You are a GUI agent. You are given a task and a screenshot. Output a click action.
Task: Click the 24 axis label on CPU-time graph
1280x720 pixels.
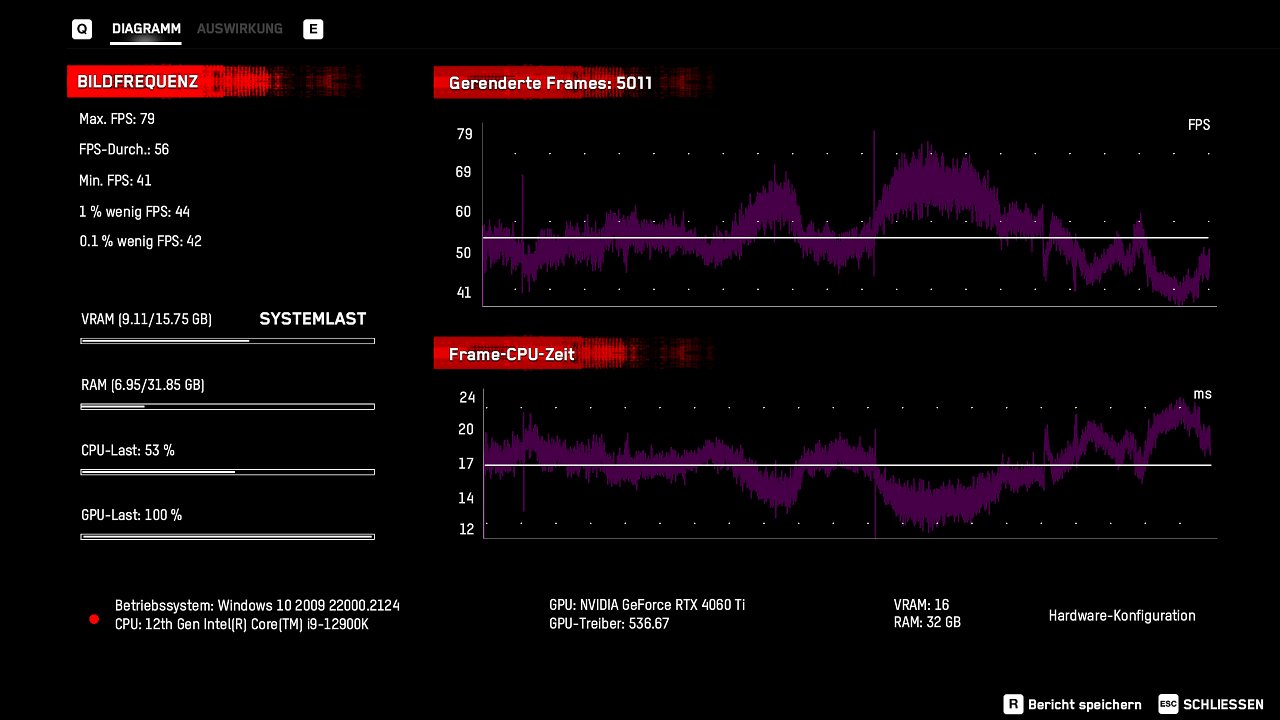coord(467,398)
